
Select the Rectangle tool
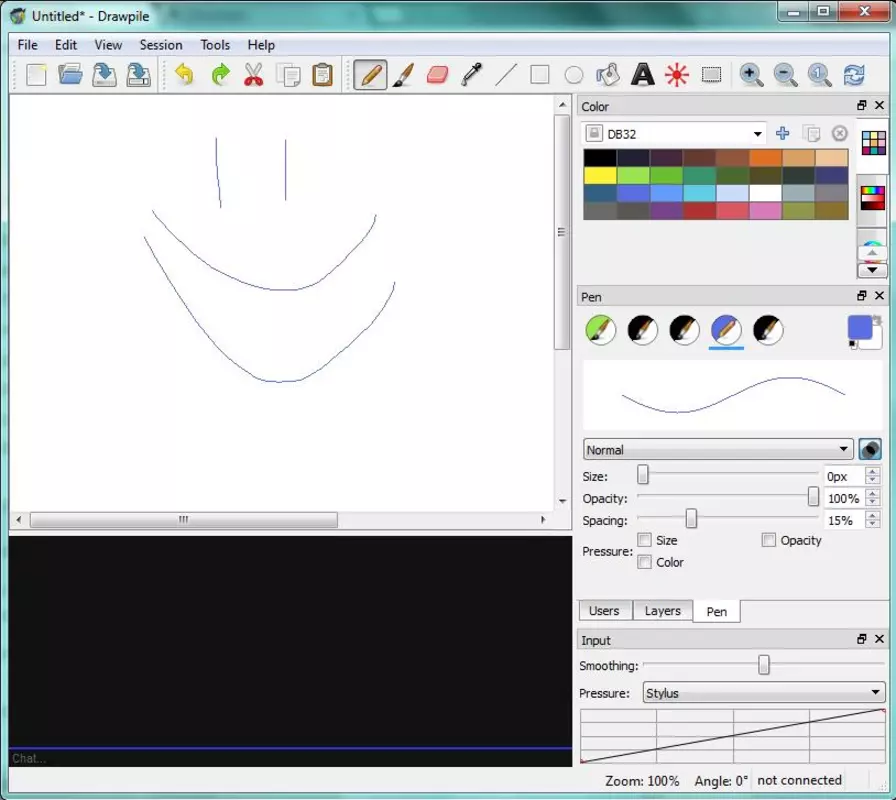[x=540, y=75]
